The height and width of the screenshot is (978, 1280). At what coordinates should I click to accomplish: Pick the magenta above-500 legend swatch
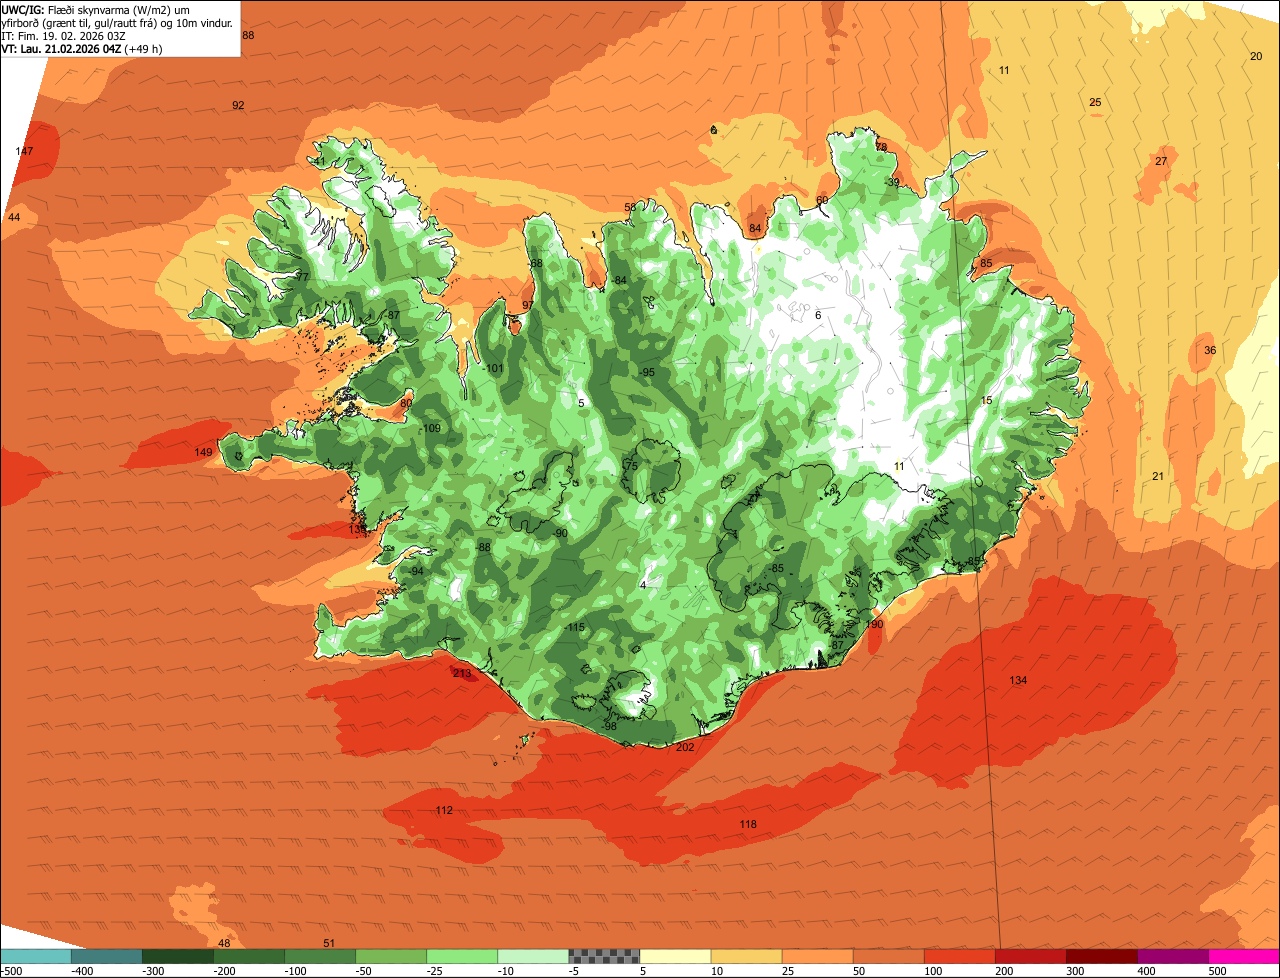(x=1244, y=956)
